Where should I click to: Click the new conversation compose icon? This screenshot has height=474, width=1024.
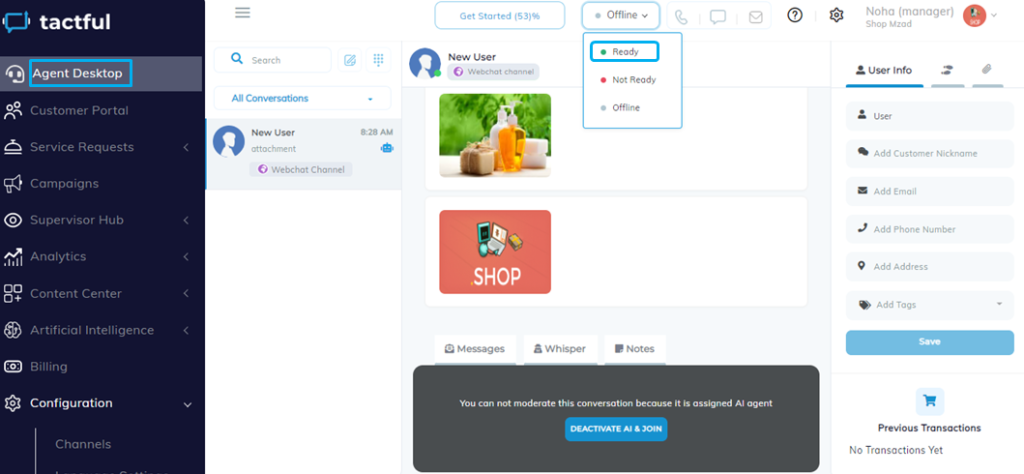click(349, 60)
